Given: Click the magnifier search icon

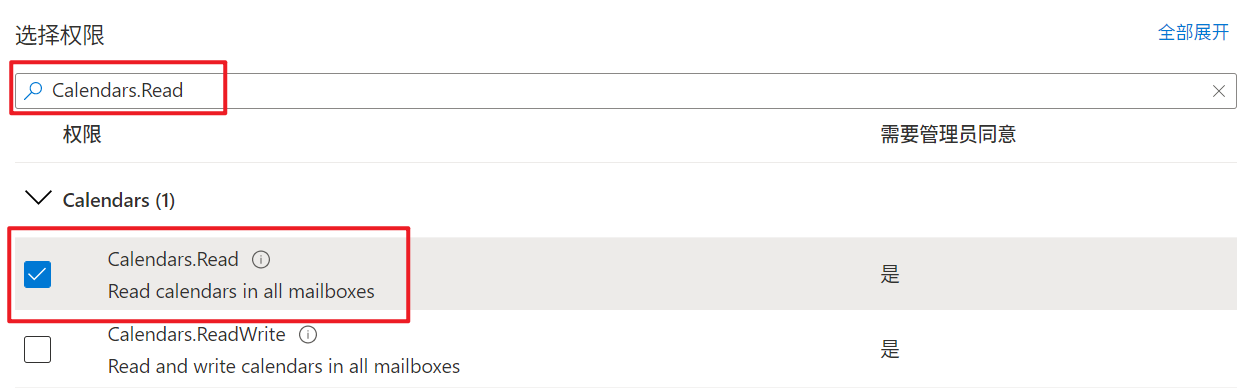Looking at the screenshot, I should (x=34, y=91).
